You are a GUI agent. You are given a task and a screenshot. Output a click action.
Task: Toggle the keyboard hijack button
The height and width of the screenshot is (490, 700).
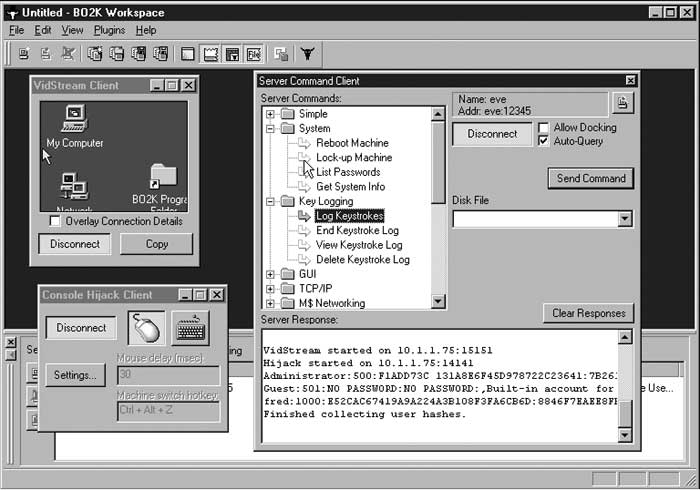[191, 328]
